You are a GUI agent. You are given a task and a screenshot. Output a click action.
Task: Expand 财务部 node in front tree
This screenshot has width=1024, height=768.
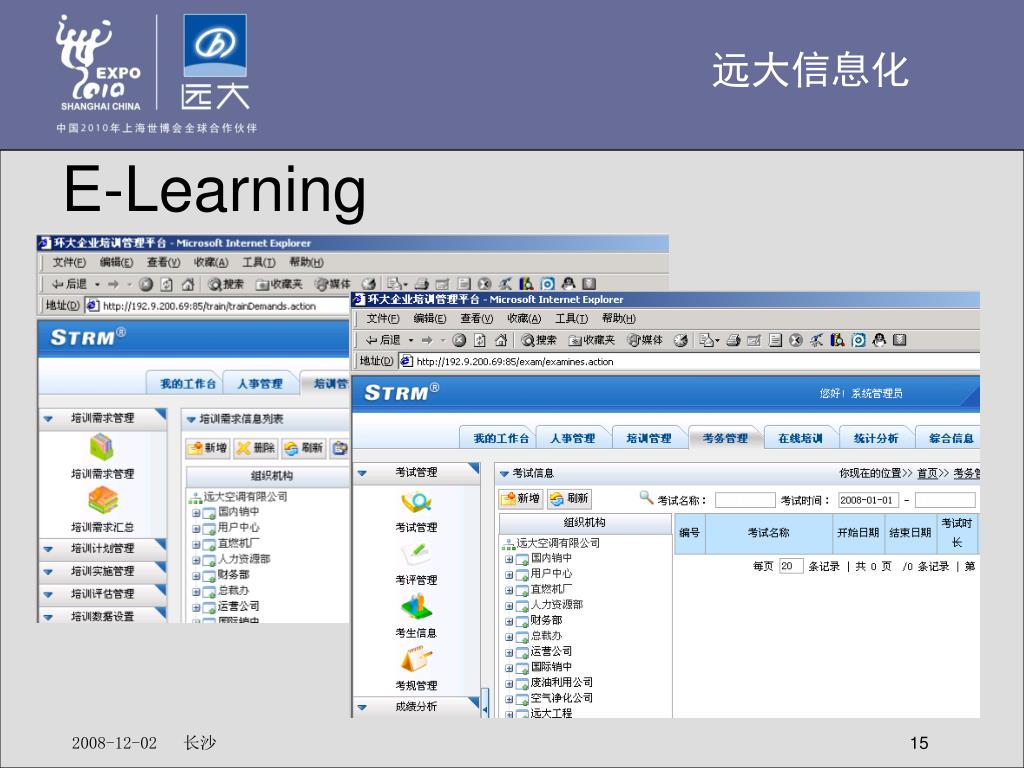click(509, 621)
